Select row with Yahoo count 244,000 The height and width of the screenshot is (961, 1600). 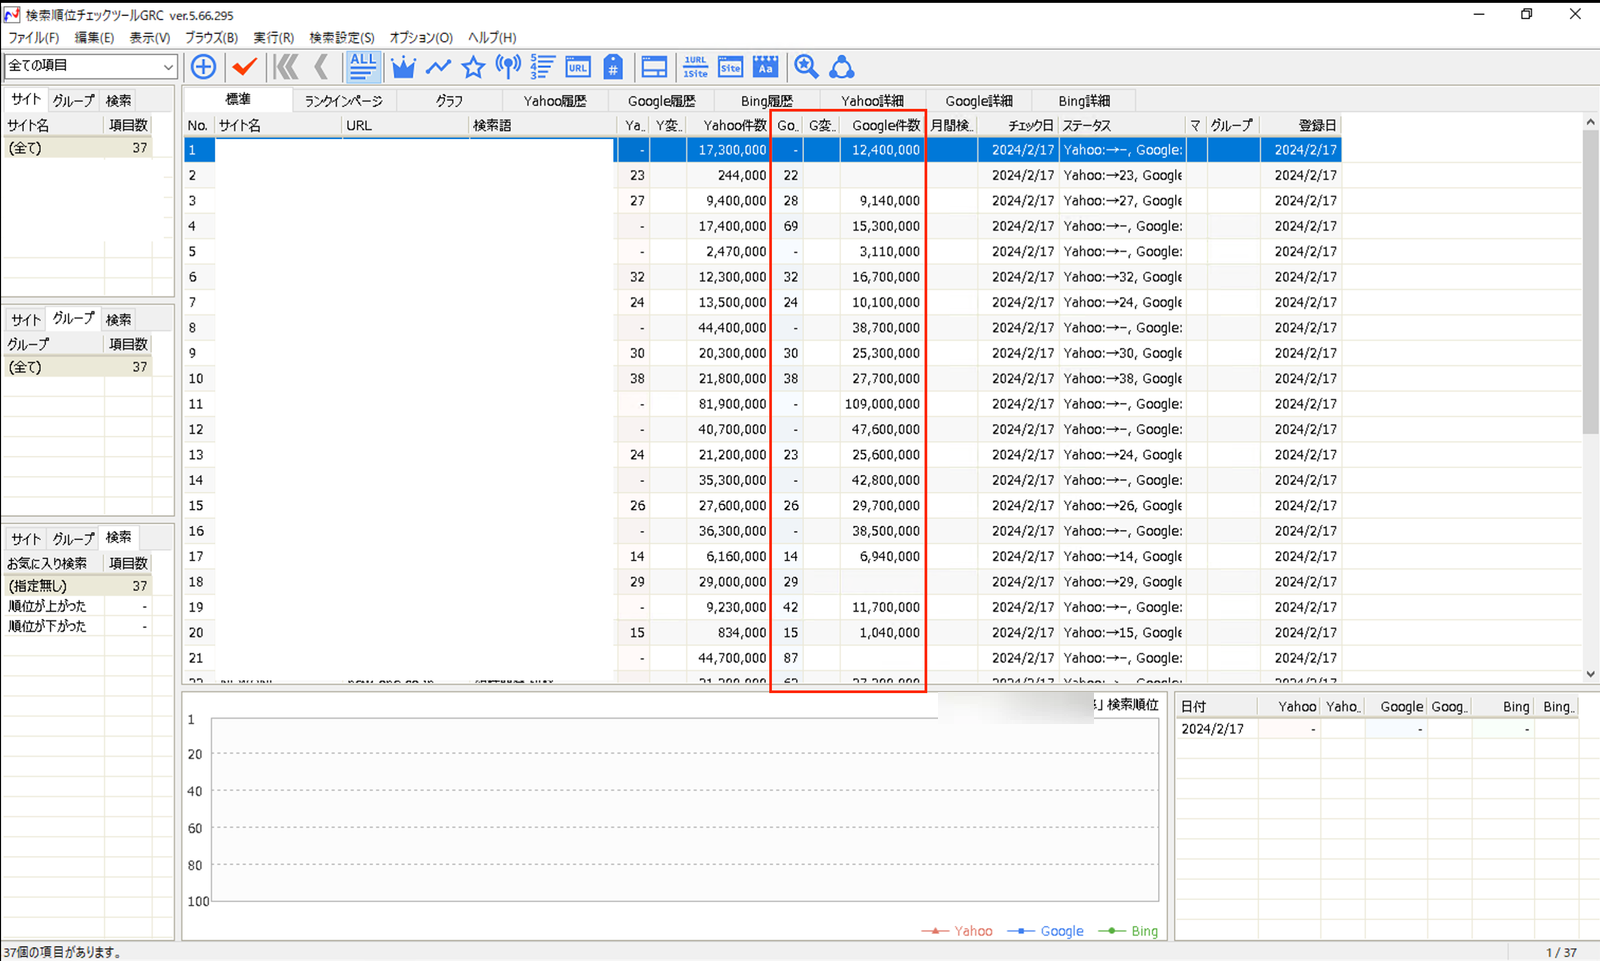coord(762,175)
